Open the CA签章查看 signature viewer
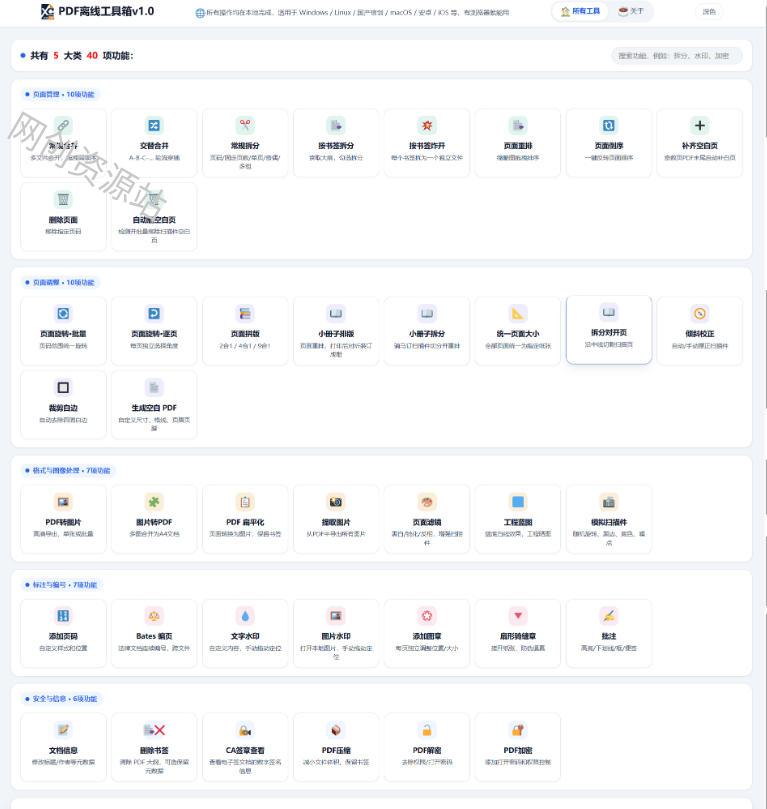767x809 pixels. [x=245, y=748]
